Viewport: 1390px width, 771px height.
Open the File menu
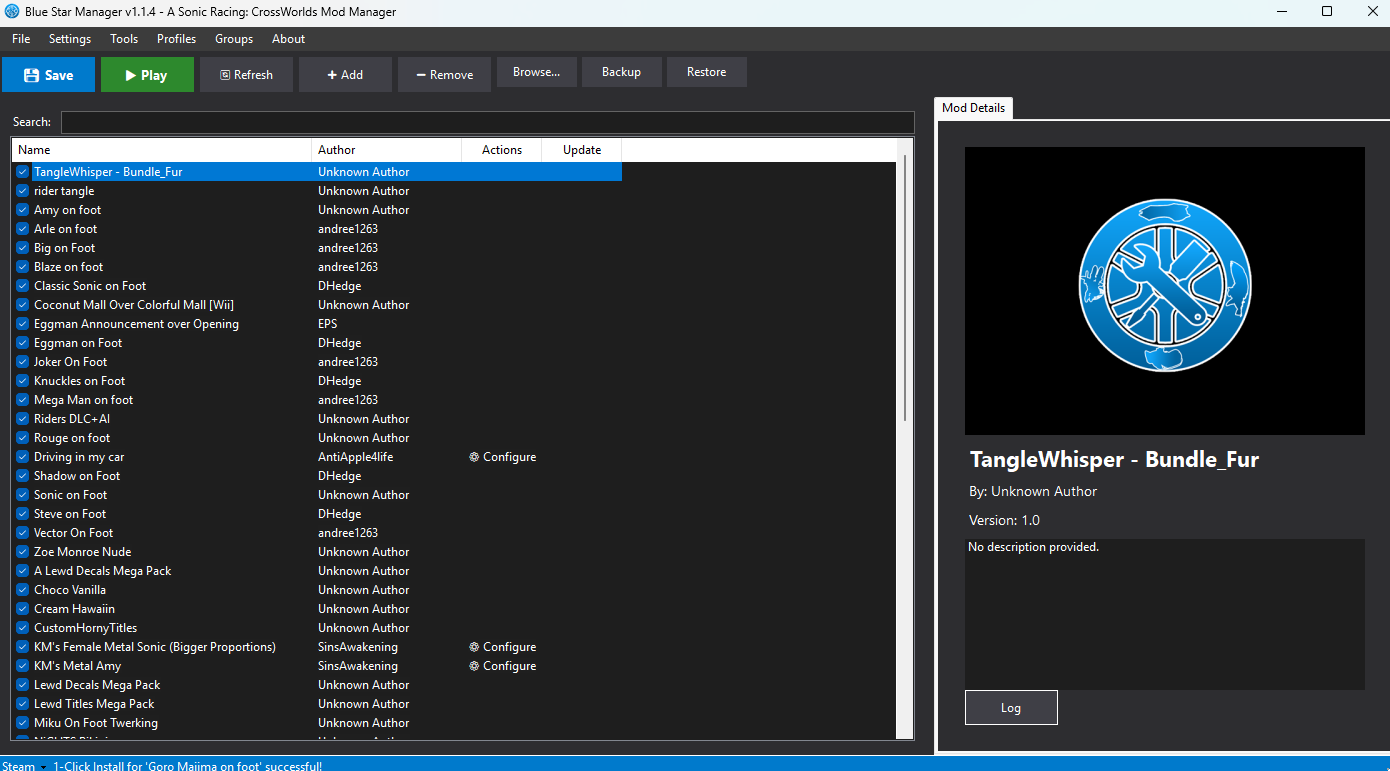(x=21, y=39)
